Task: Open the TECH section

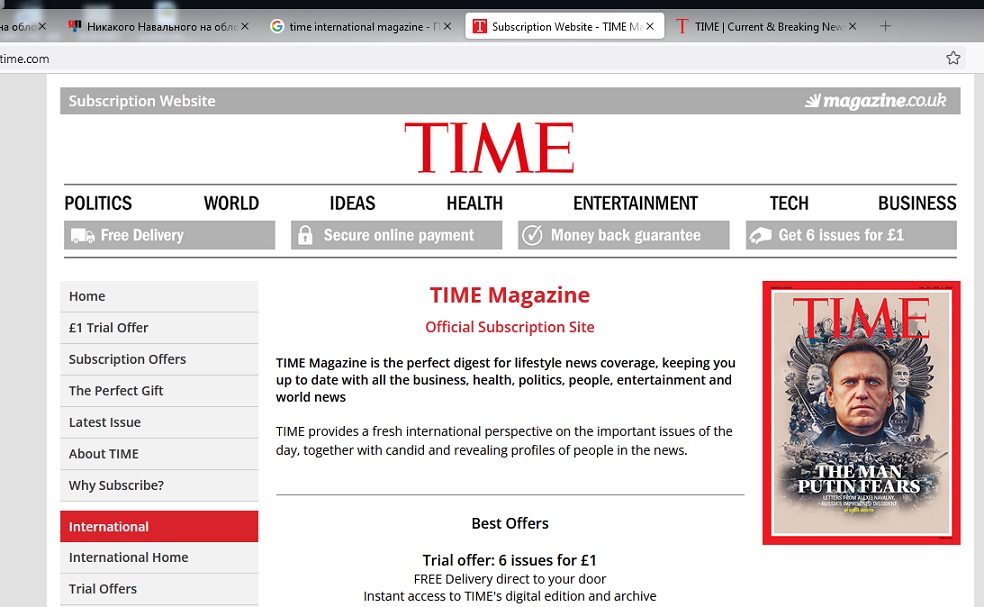Action: (x=789, y=203)
